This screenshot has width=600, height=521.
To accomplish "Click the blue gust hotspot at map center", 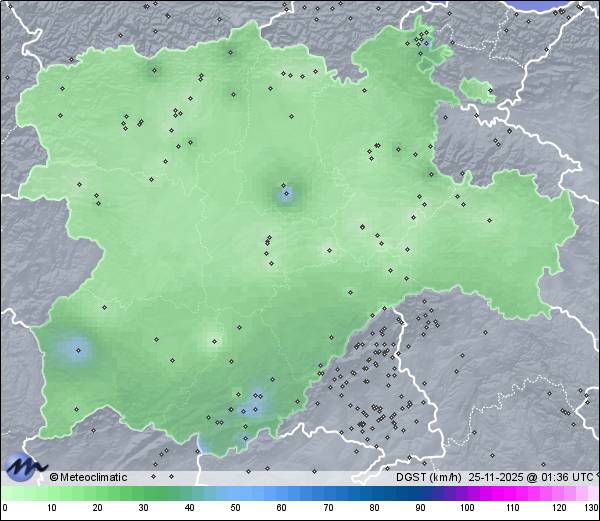I will coord(286,194).
